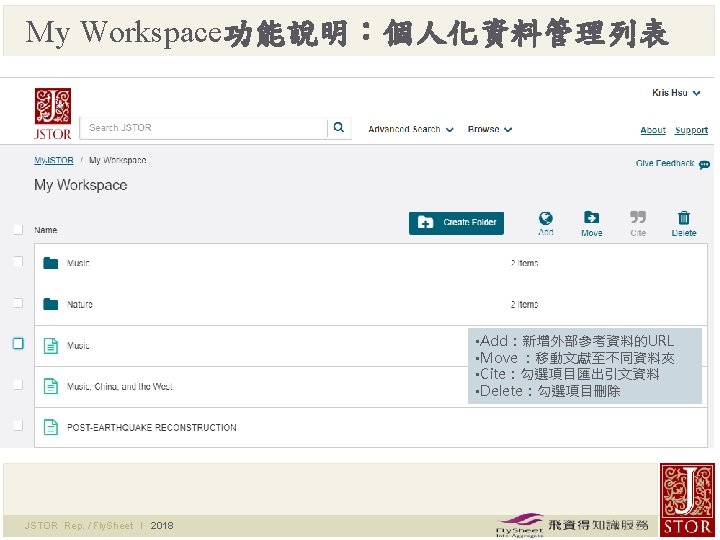Open the Support link

(691, 130)
